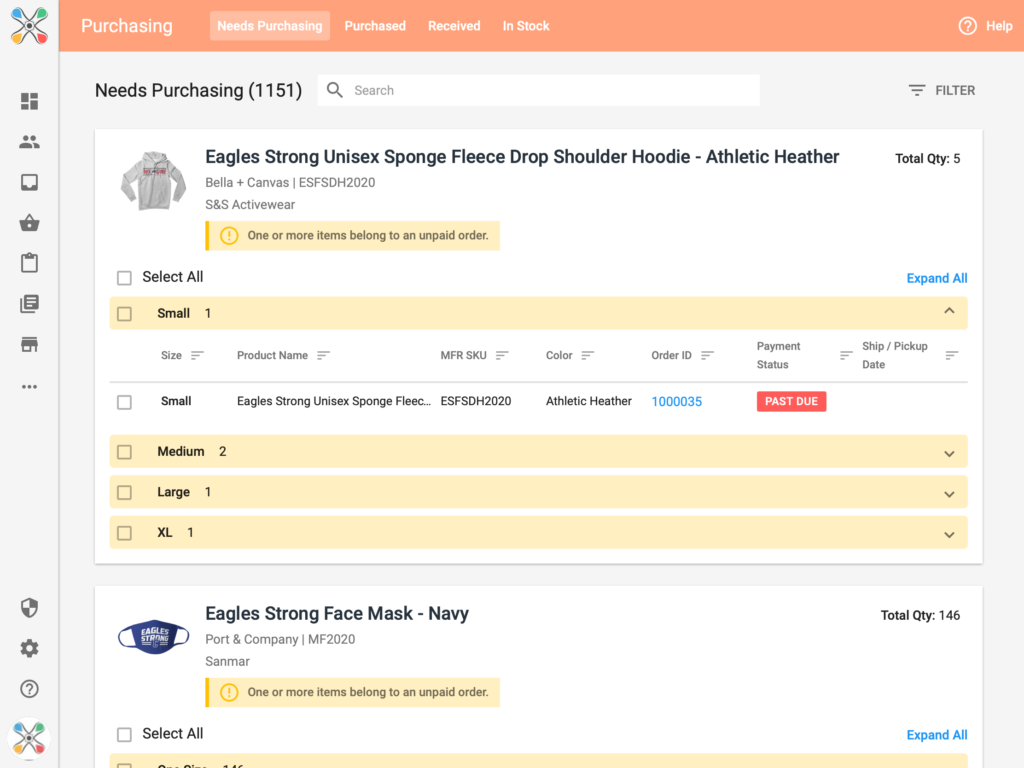Click the user avatar logo at sidebar bottom

point(29,739)
